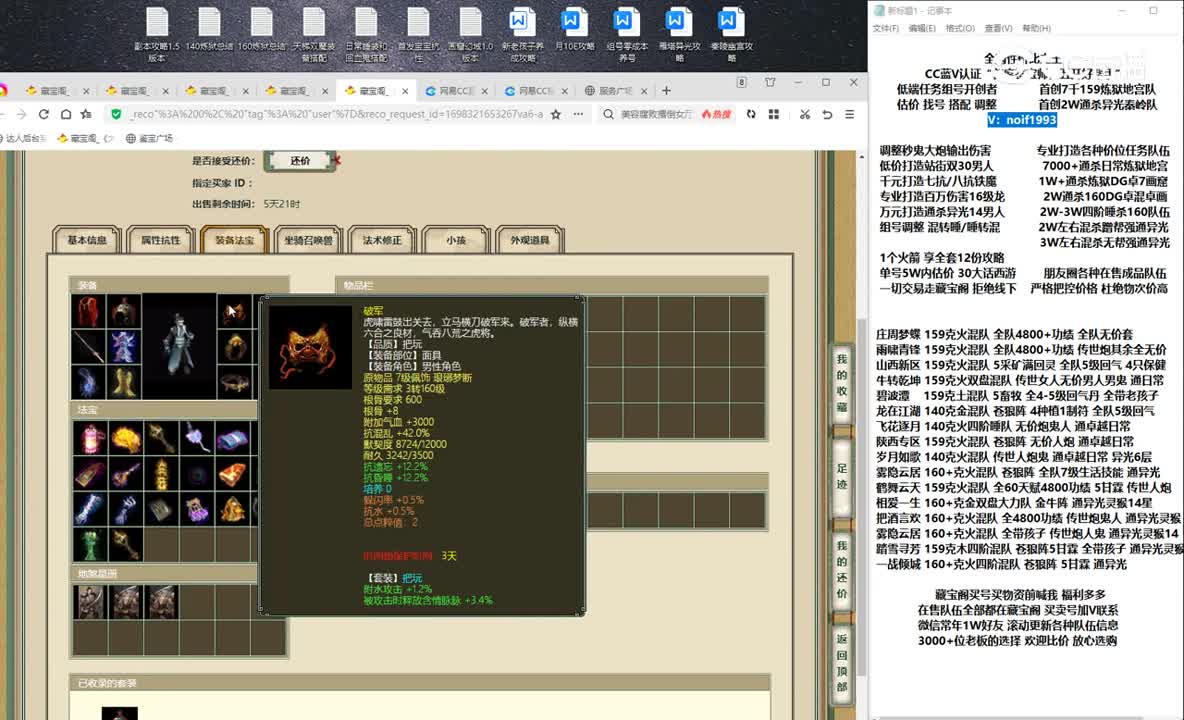This screenshot has height=720, width=1184.
Task: Select desktop document 月10E攻略
Action: coord(574,30)
